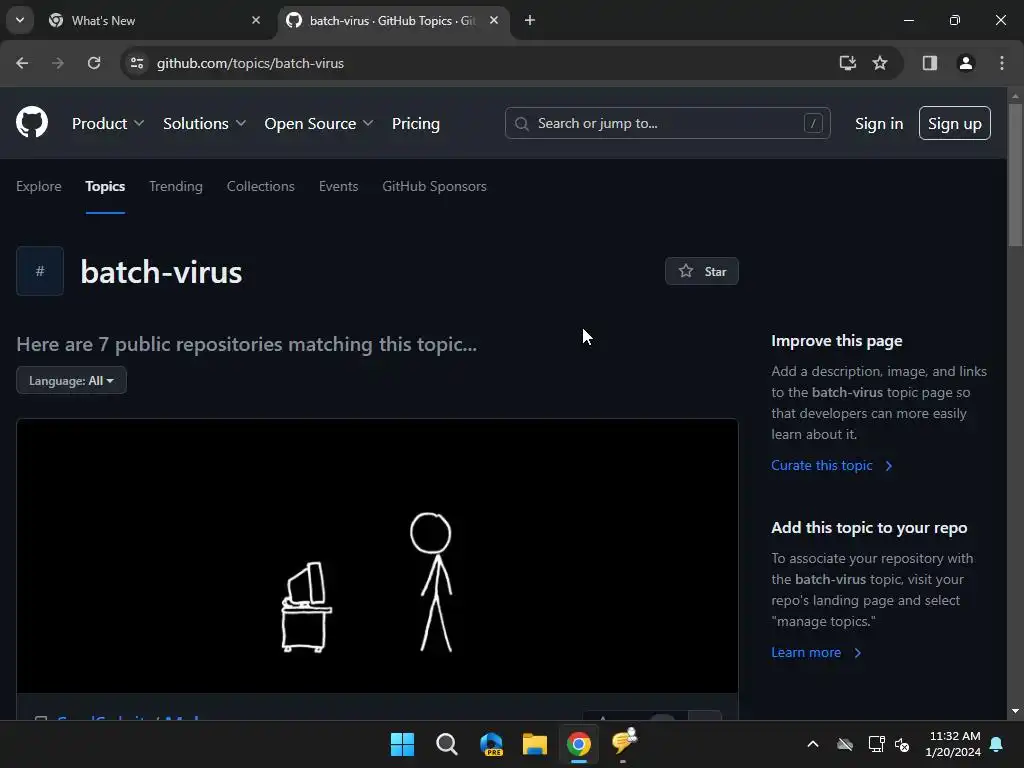Open the Windows Start menu
1024x768 pixels.
(x=402, y=744)
